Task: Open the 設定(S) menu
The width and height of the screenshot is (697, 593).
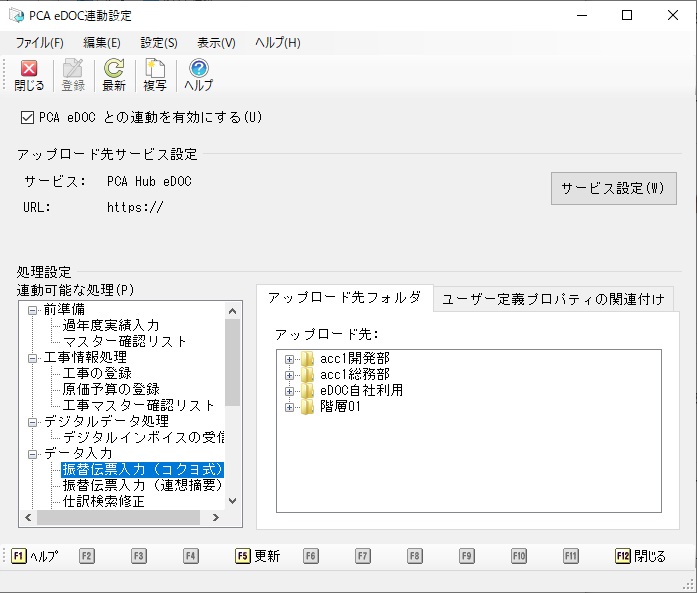Action: click(159, 43)
